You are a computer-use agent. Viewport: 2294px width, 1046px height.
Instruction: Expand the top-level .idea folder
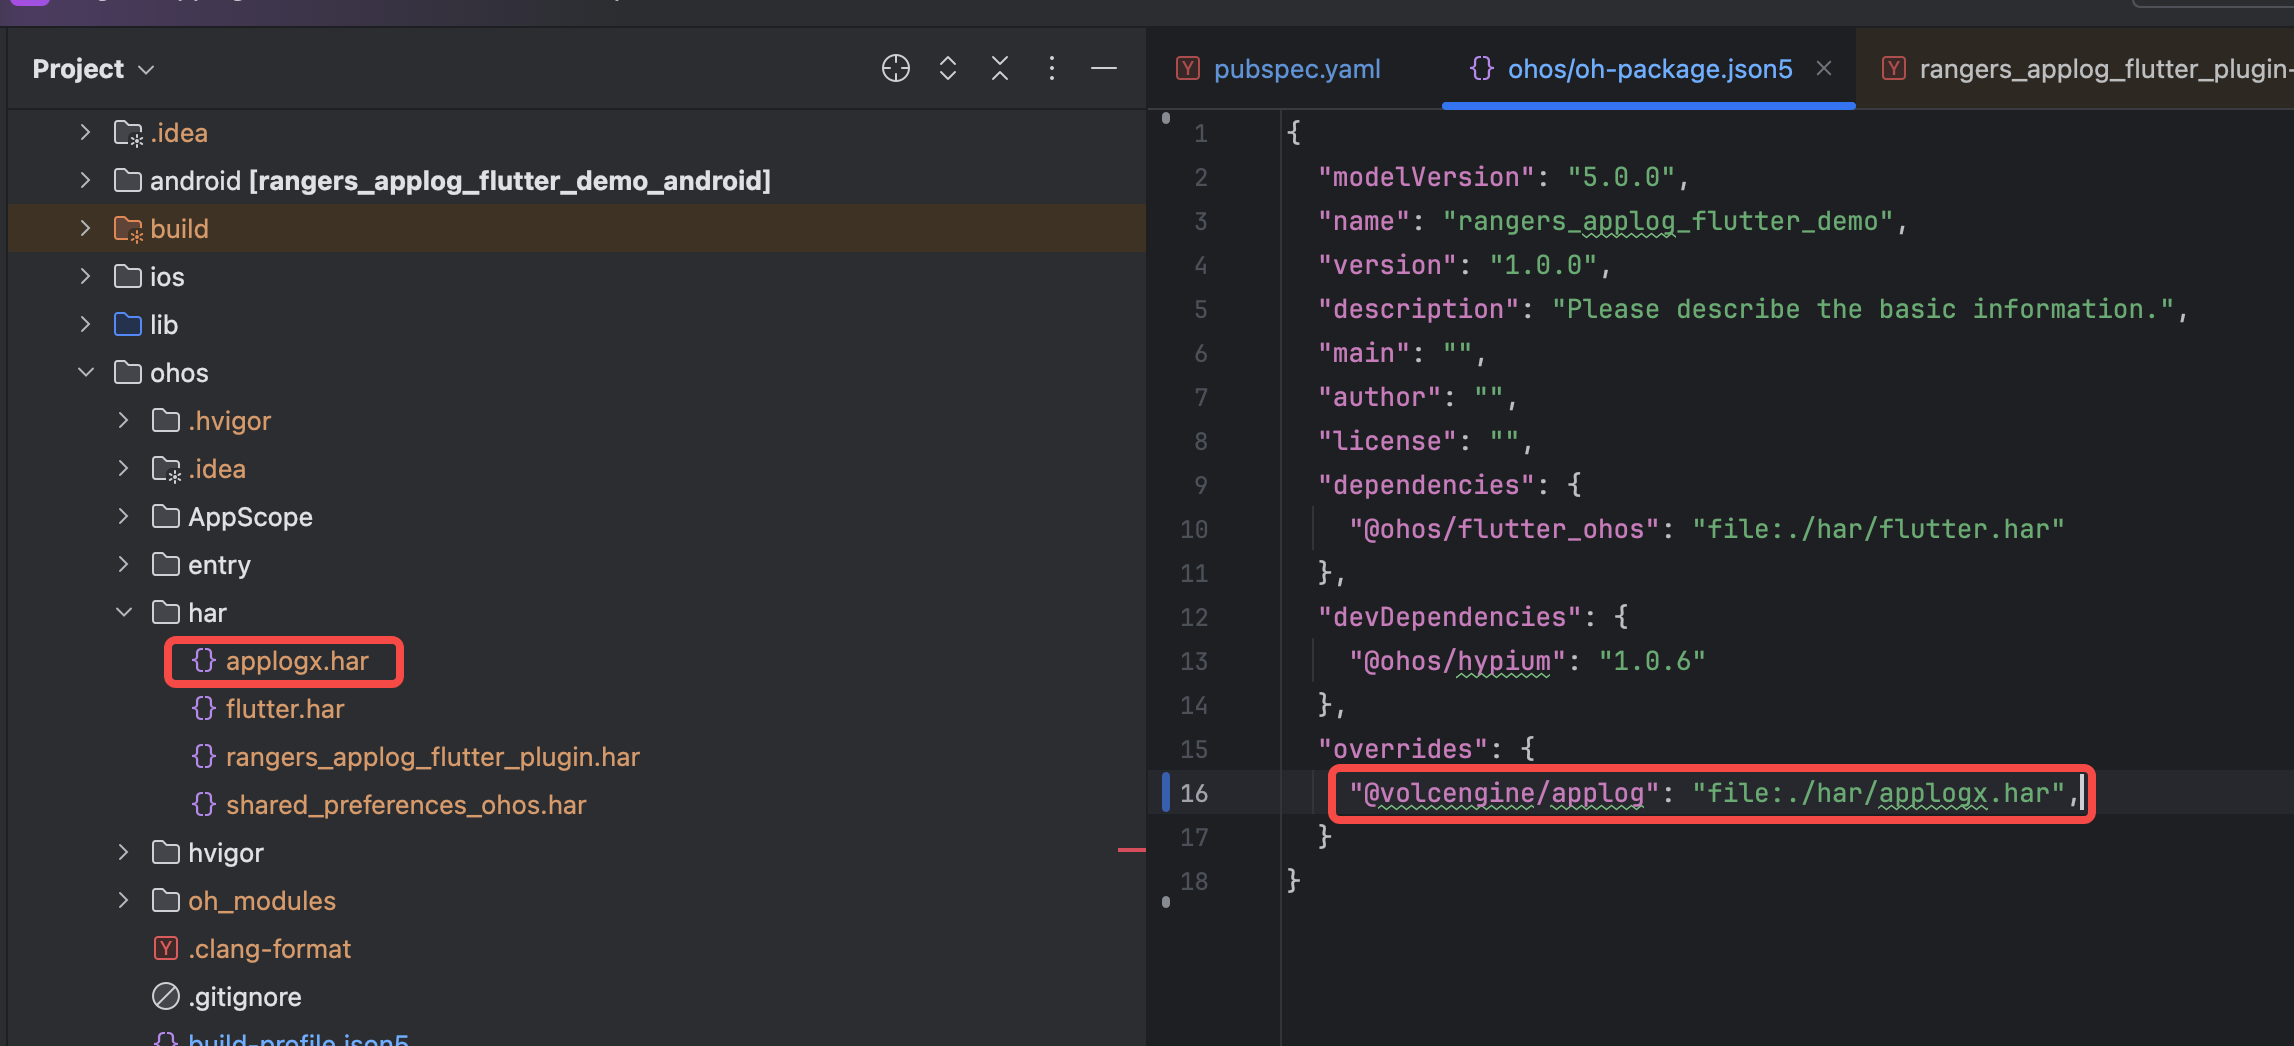pyautogui.click(x=85, y=132)
